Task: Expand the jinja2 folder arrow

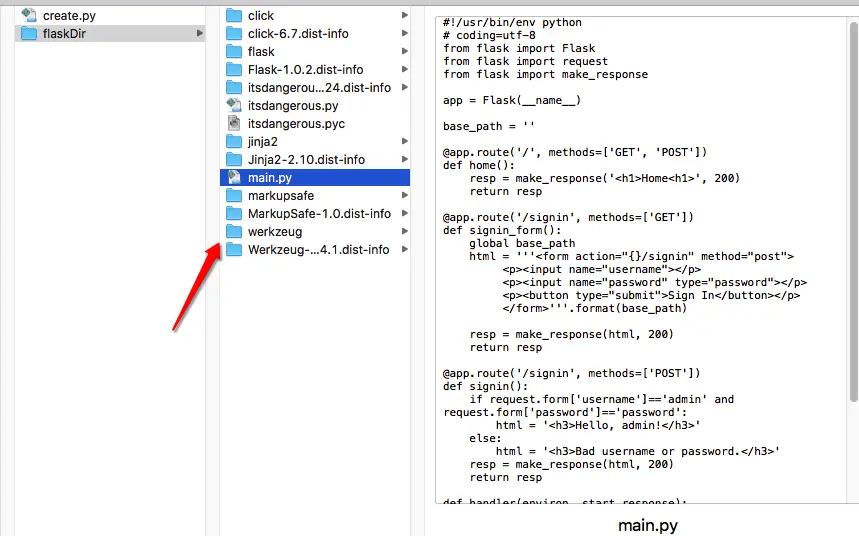Action: (404, 141)
